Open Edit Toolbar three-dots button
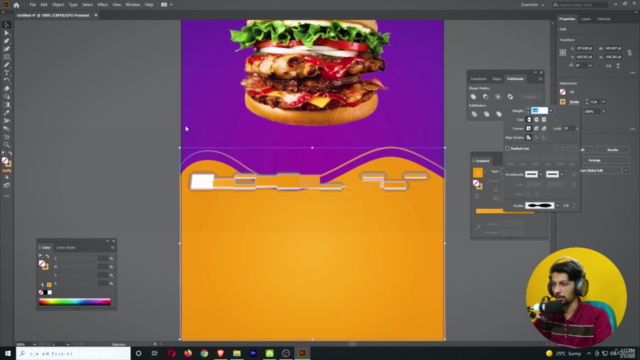This screenshot has height=360, width=640. (7, 196)
